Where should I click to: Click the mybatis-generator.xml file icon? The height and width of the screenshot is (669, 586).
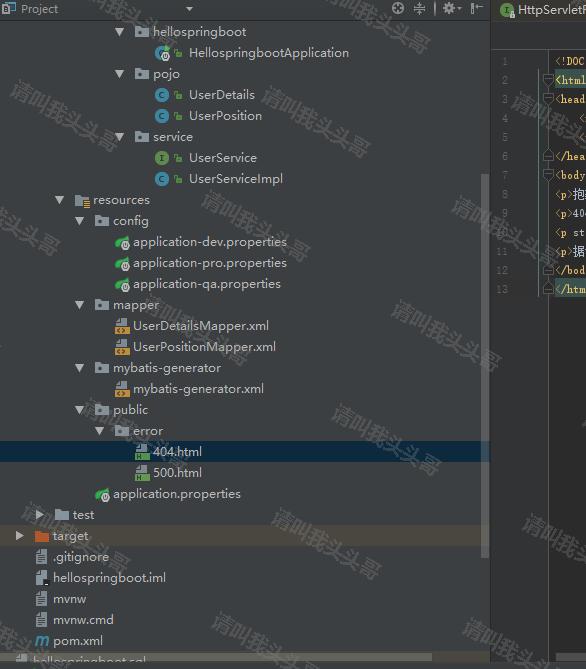tap(122, 389)
